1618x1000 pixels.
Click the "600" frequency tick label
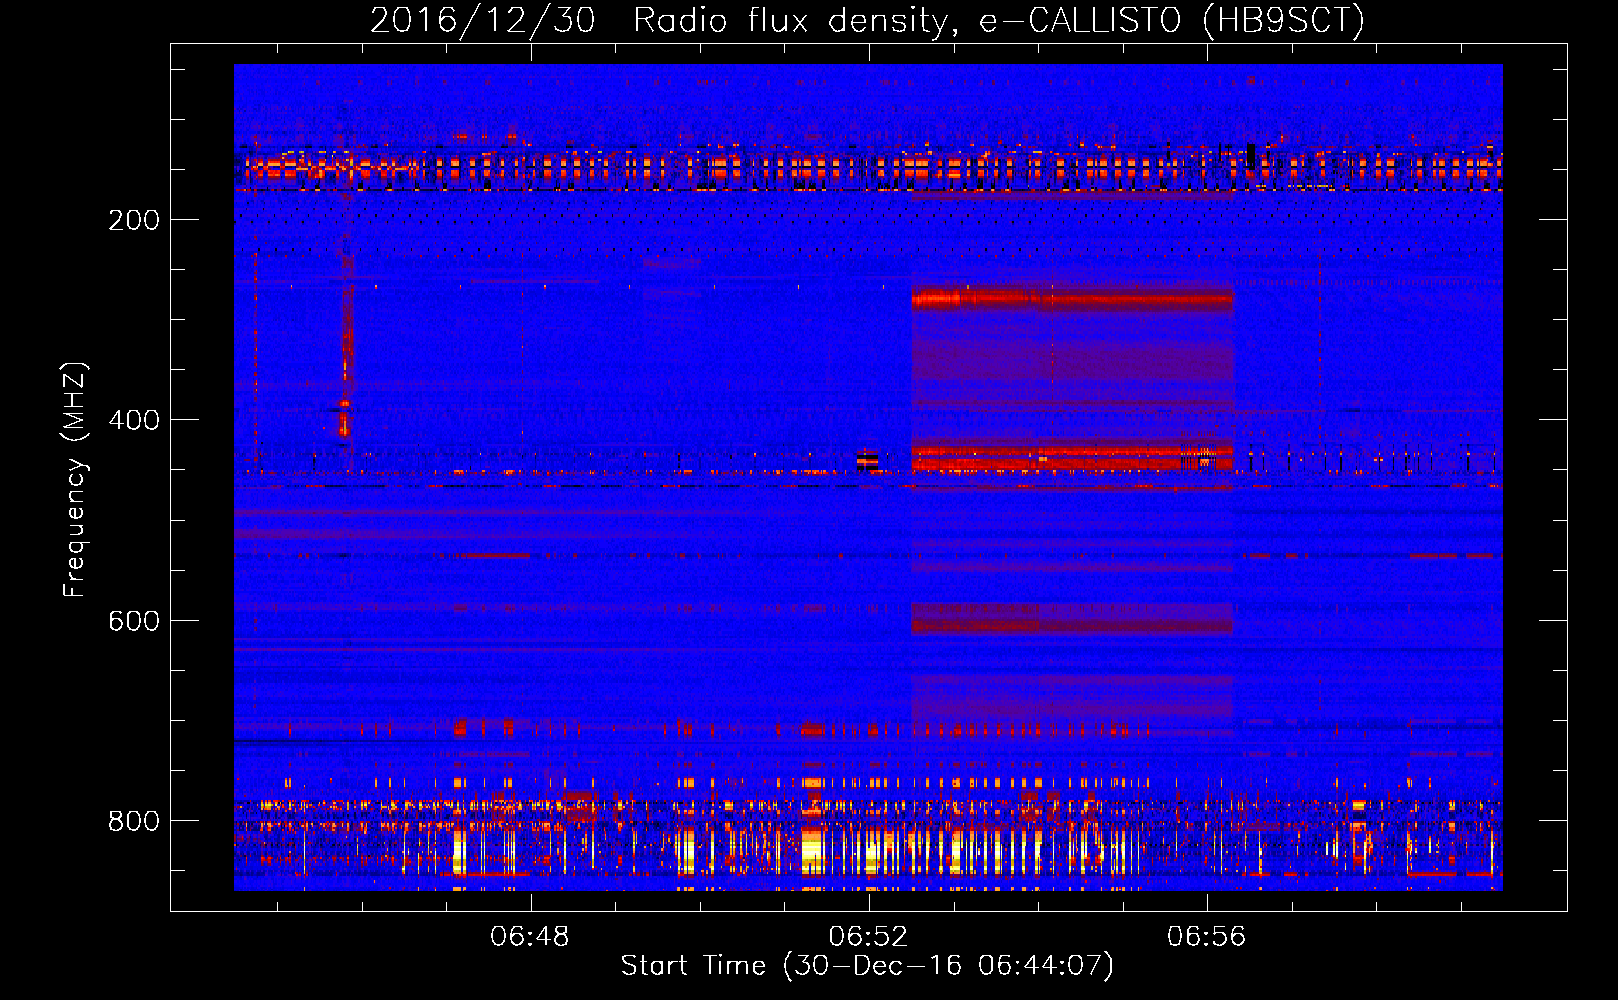[134, 621]
